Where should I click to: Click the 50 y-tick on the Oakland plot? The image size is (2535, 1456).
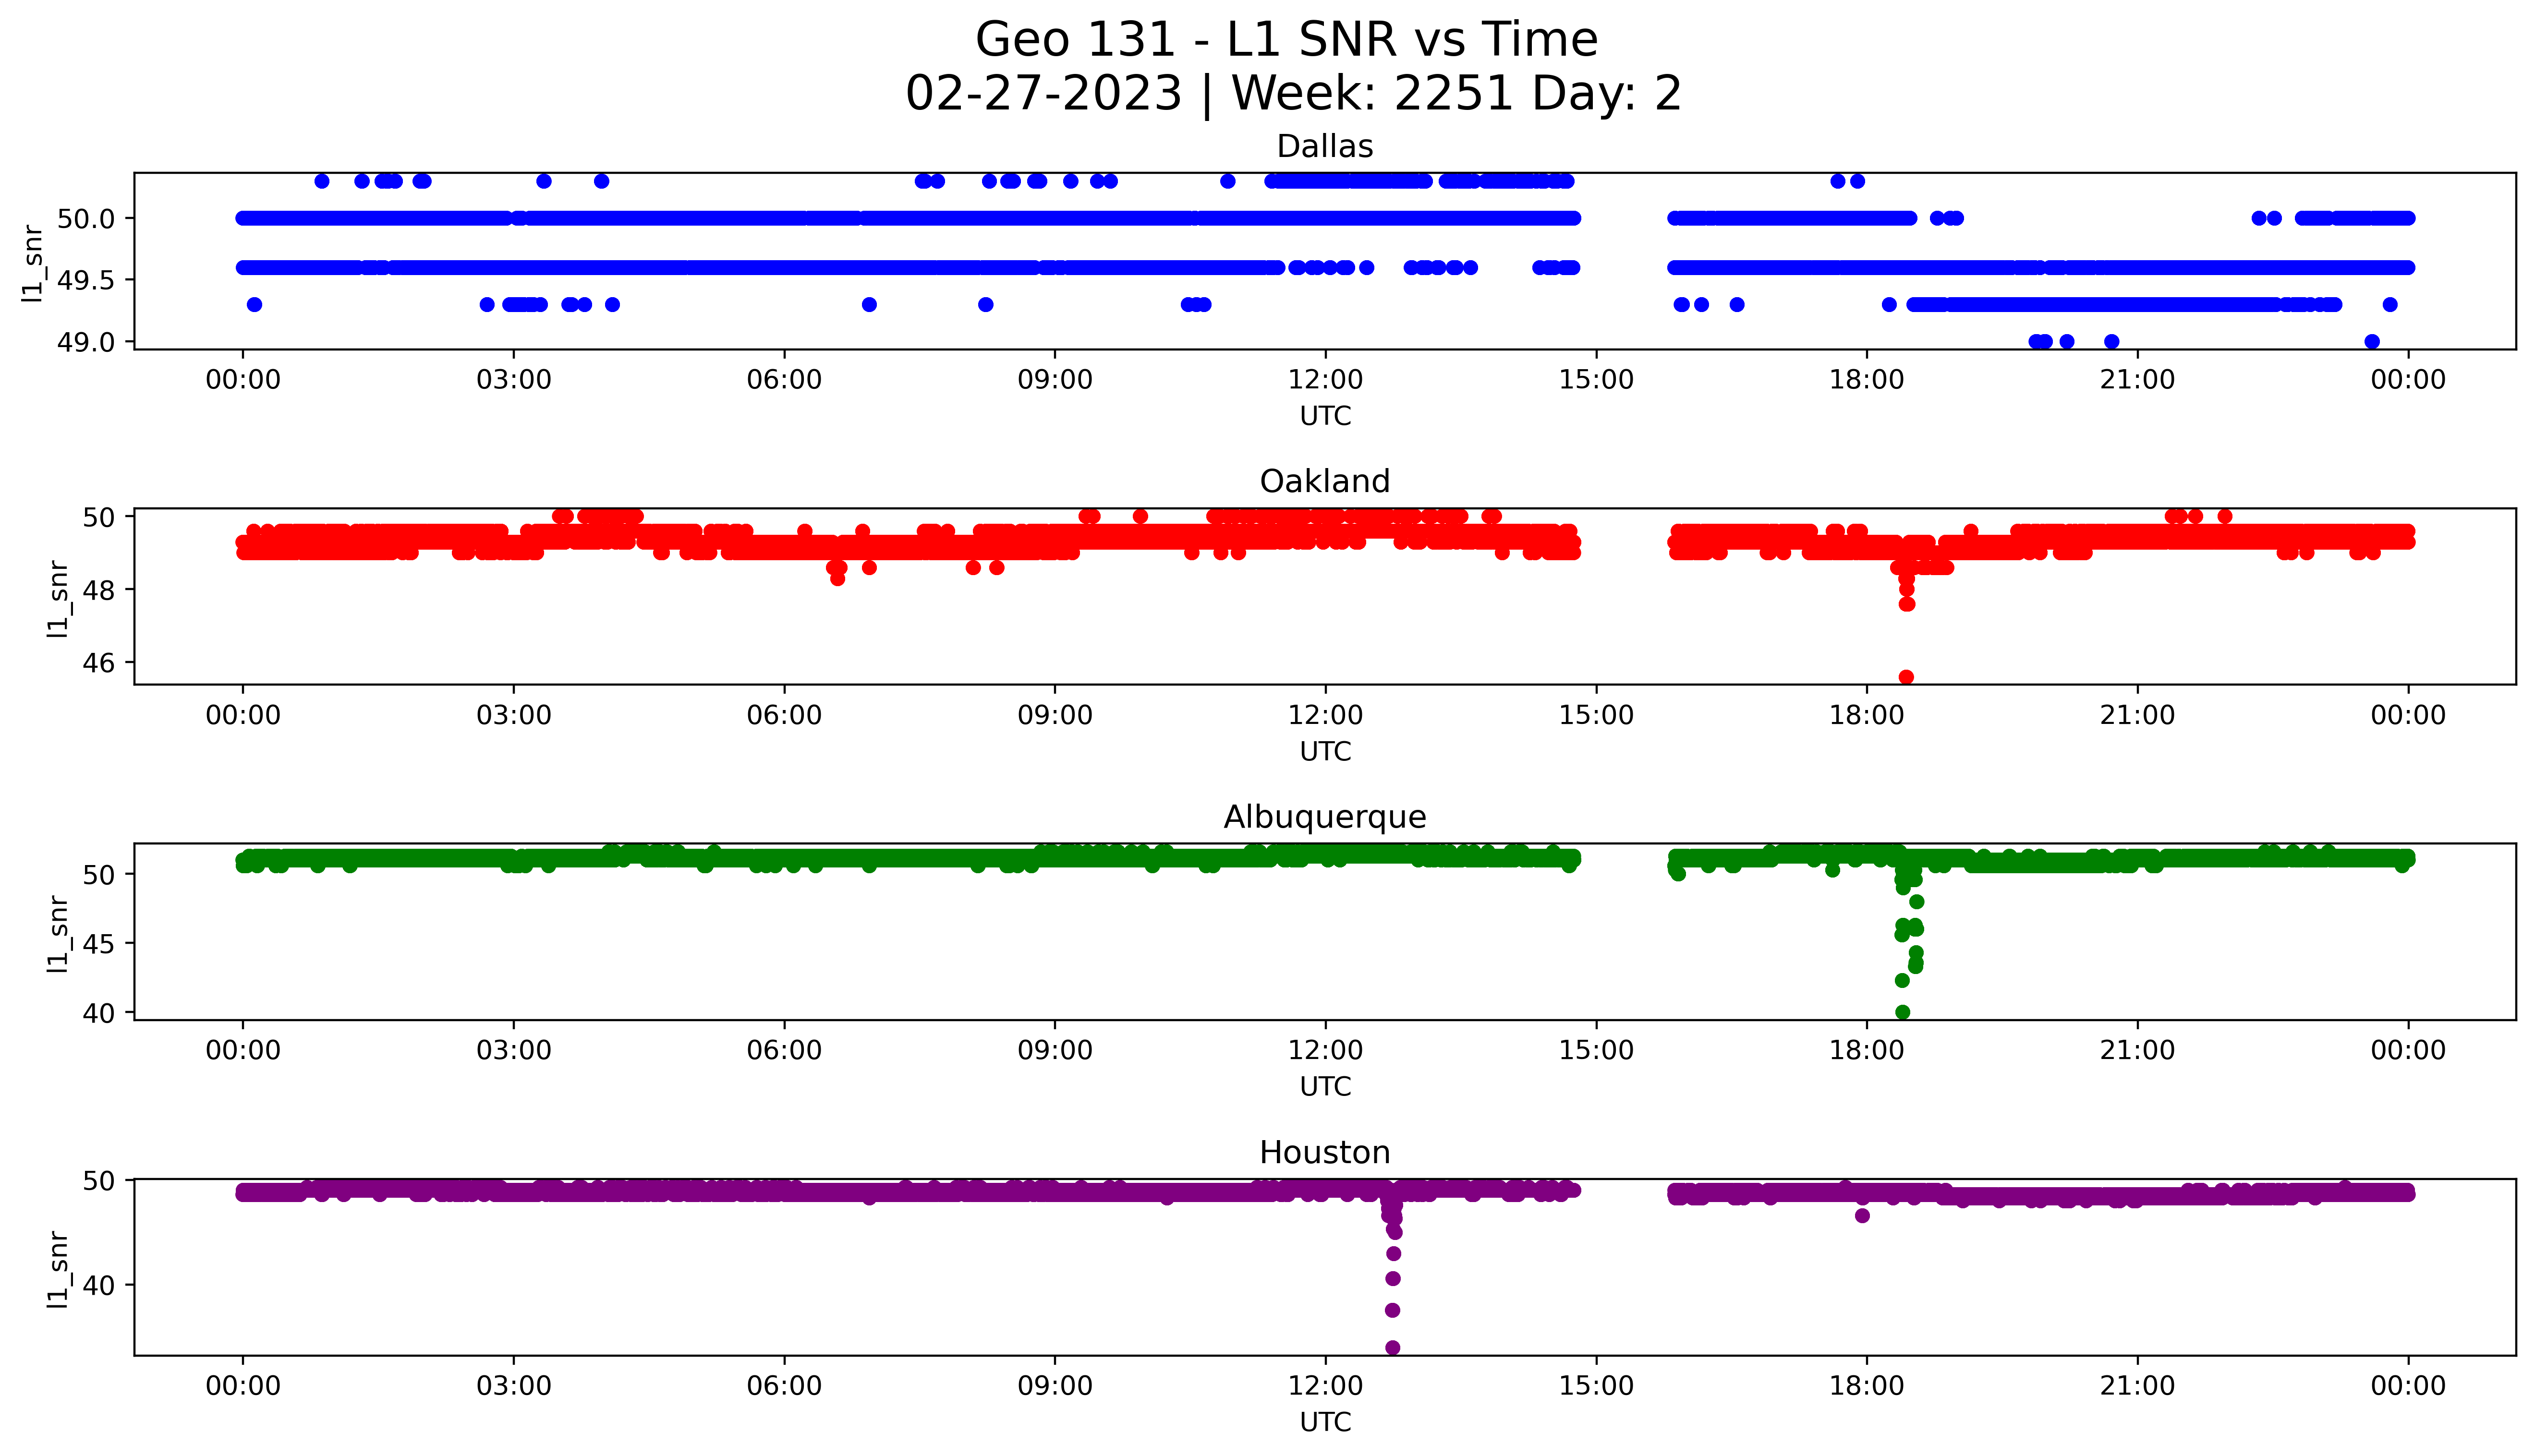[x=100, y=517]
